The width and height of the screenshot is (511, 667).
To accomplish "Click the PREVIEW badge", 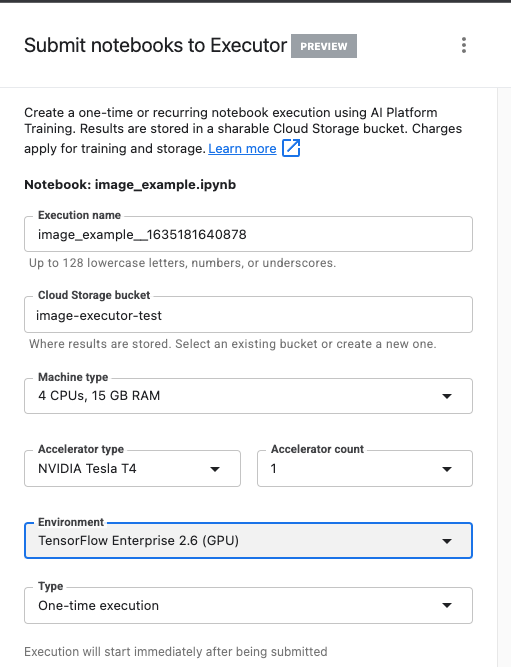I will 324,46.
